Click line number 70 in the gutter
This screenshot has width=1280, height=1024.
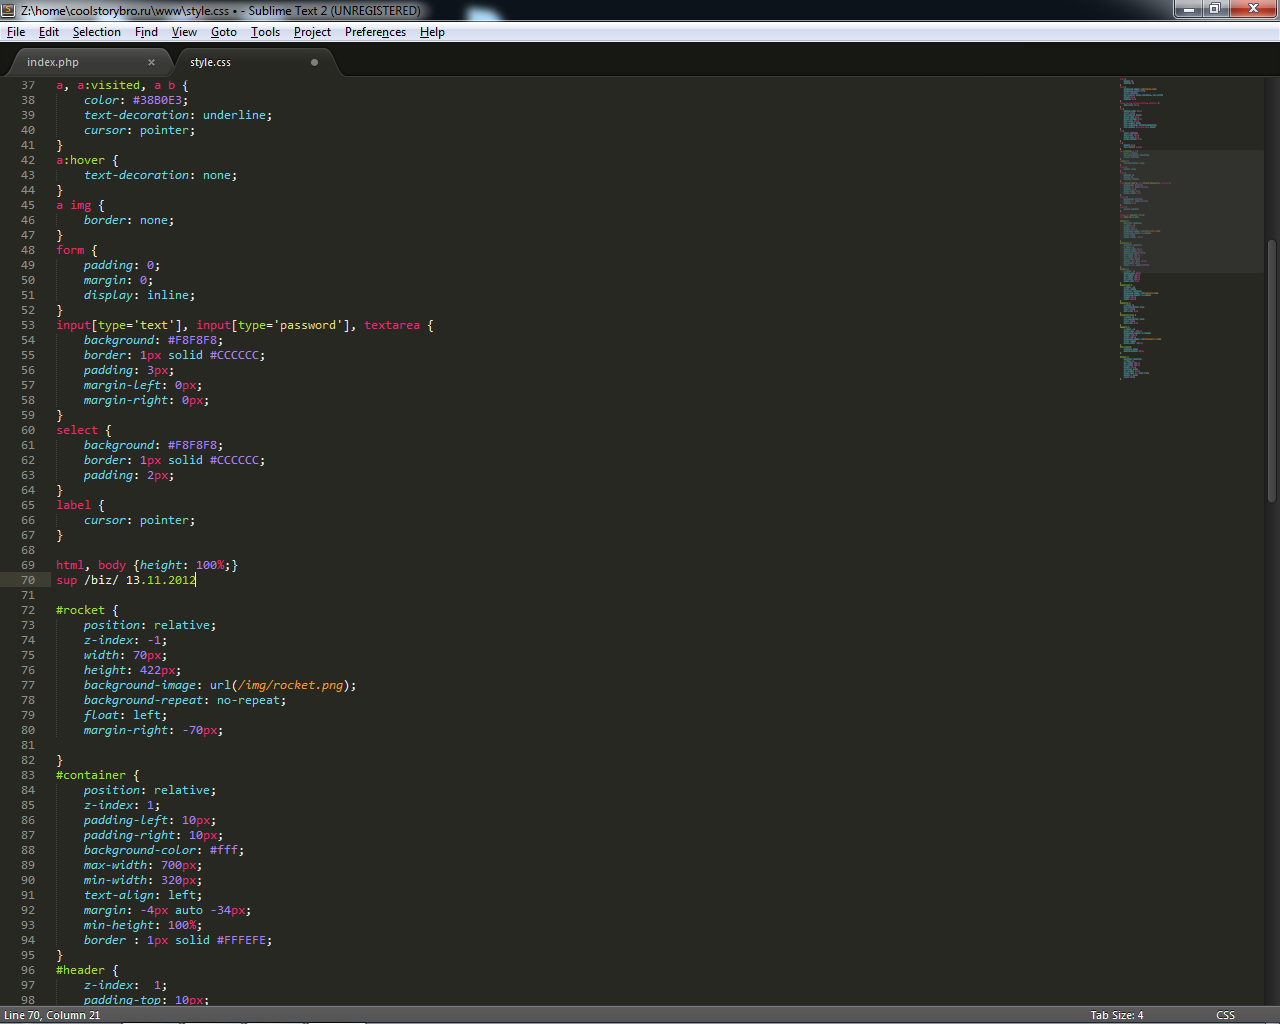pos(28,580)
